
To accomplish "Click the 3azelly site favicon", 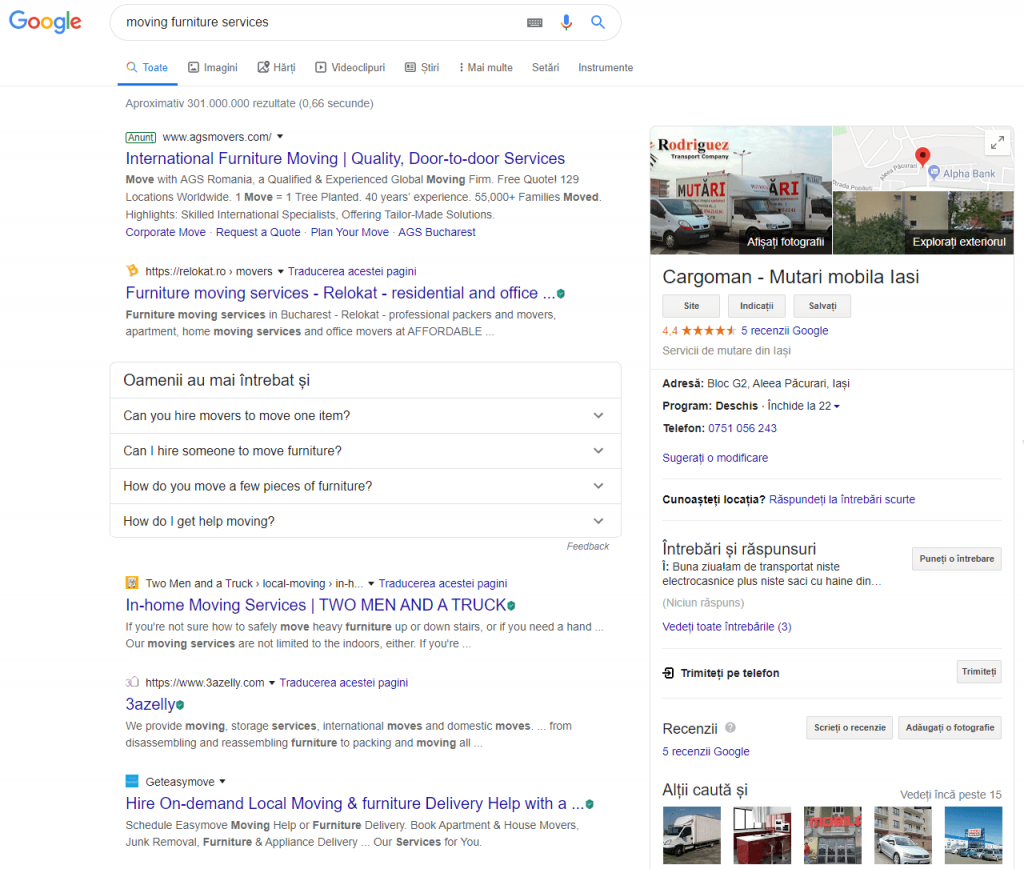I will pos(132,682).
